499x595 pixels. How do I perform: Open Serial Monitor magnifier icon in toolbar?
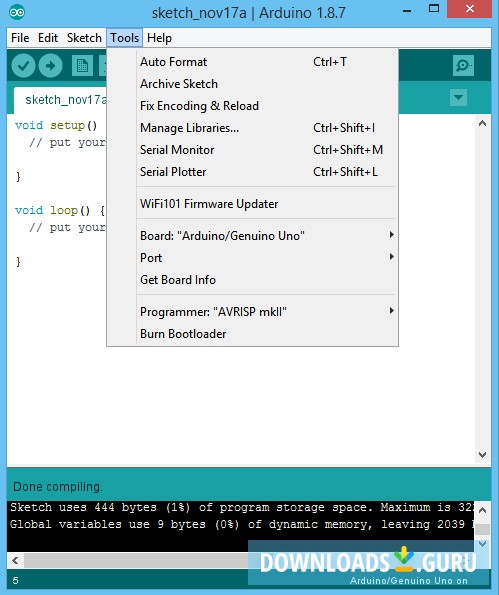point(463,66)
